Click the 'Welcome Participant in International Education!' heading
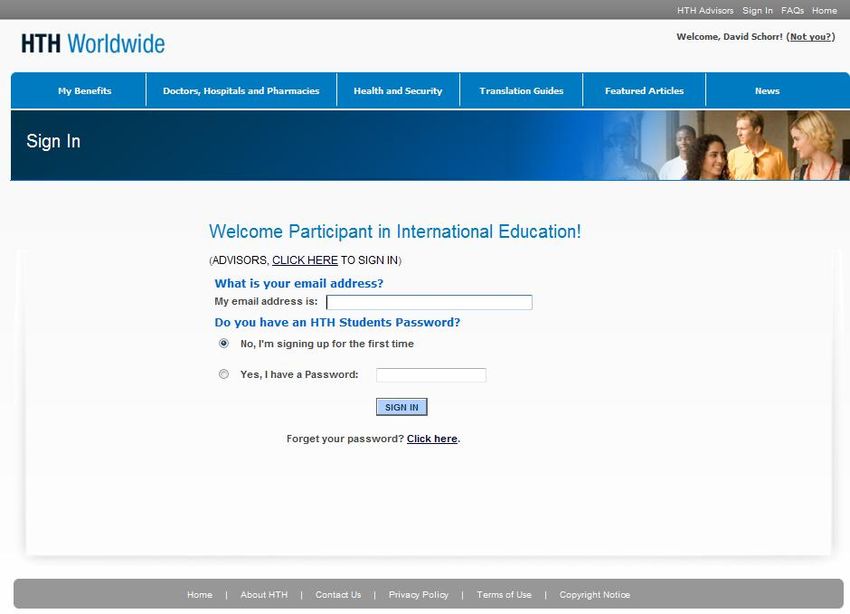This screenshot has width=850, height=614. [395, 231]
